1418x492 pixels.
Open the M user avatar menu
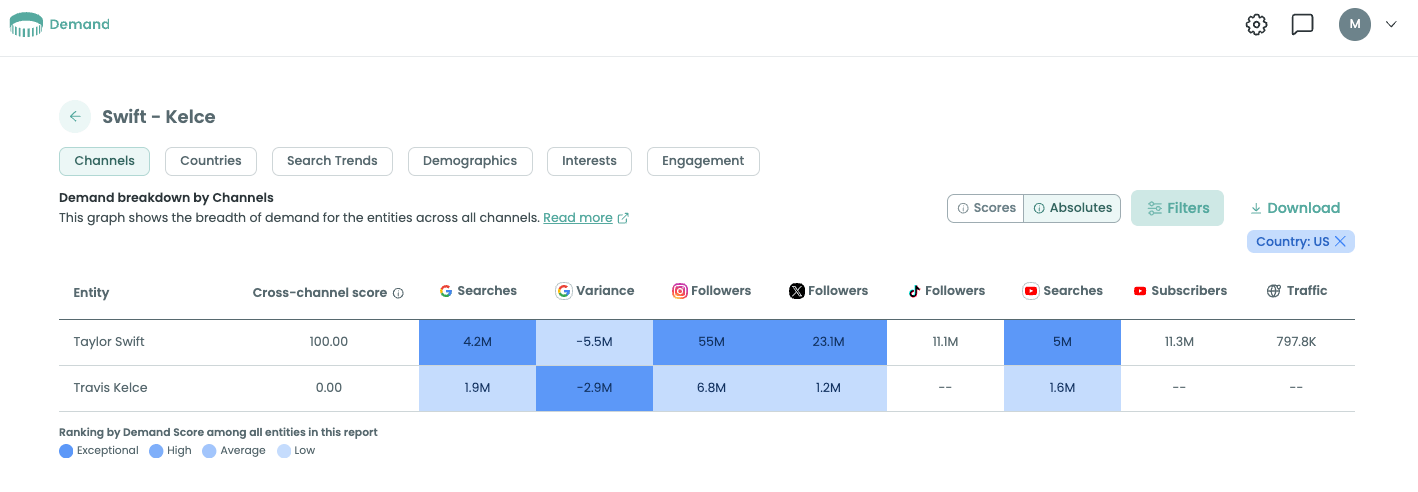[x=1354, y=25]
